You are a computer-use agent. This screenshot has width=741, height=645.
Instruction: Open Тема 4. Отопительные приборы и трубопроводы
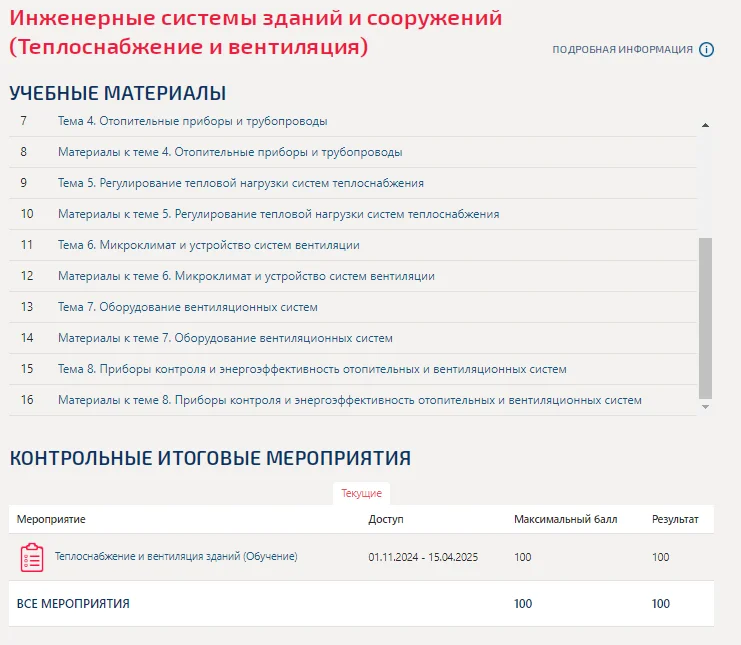tap(192, 121)
